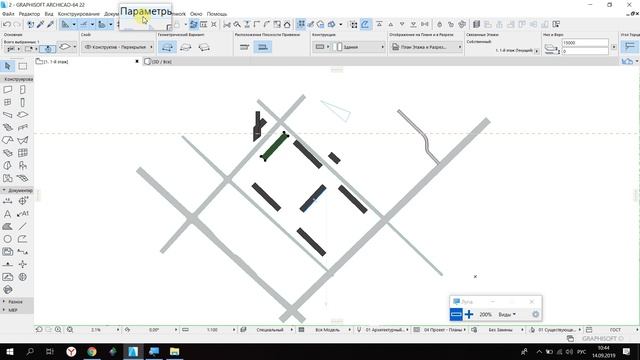Open the Файл menu
Screen dimensions: 640x360
pyautogui.click(x=8, y=14)
